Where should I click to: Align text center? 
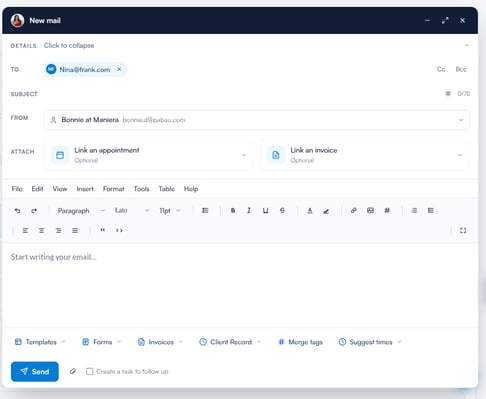42,230
